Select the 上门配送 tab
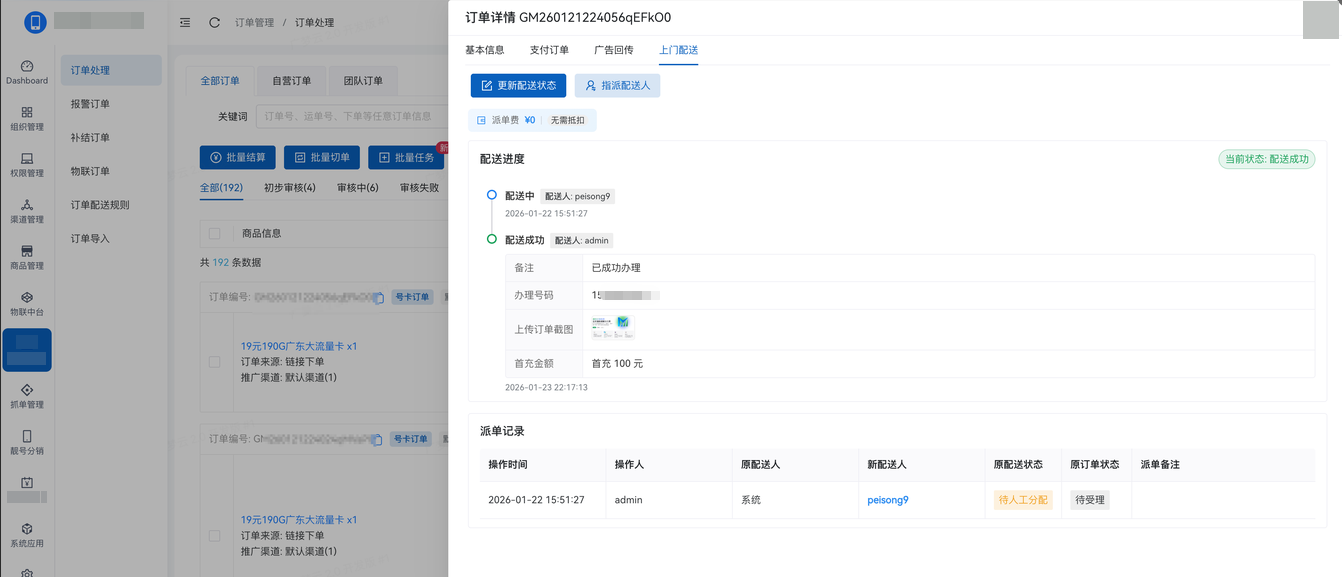 (679, 50)
